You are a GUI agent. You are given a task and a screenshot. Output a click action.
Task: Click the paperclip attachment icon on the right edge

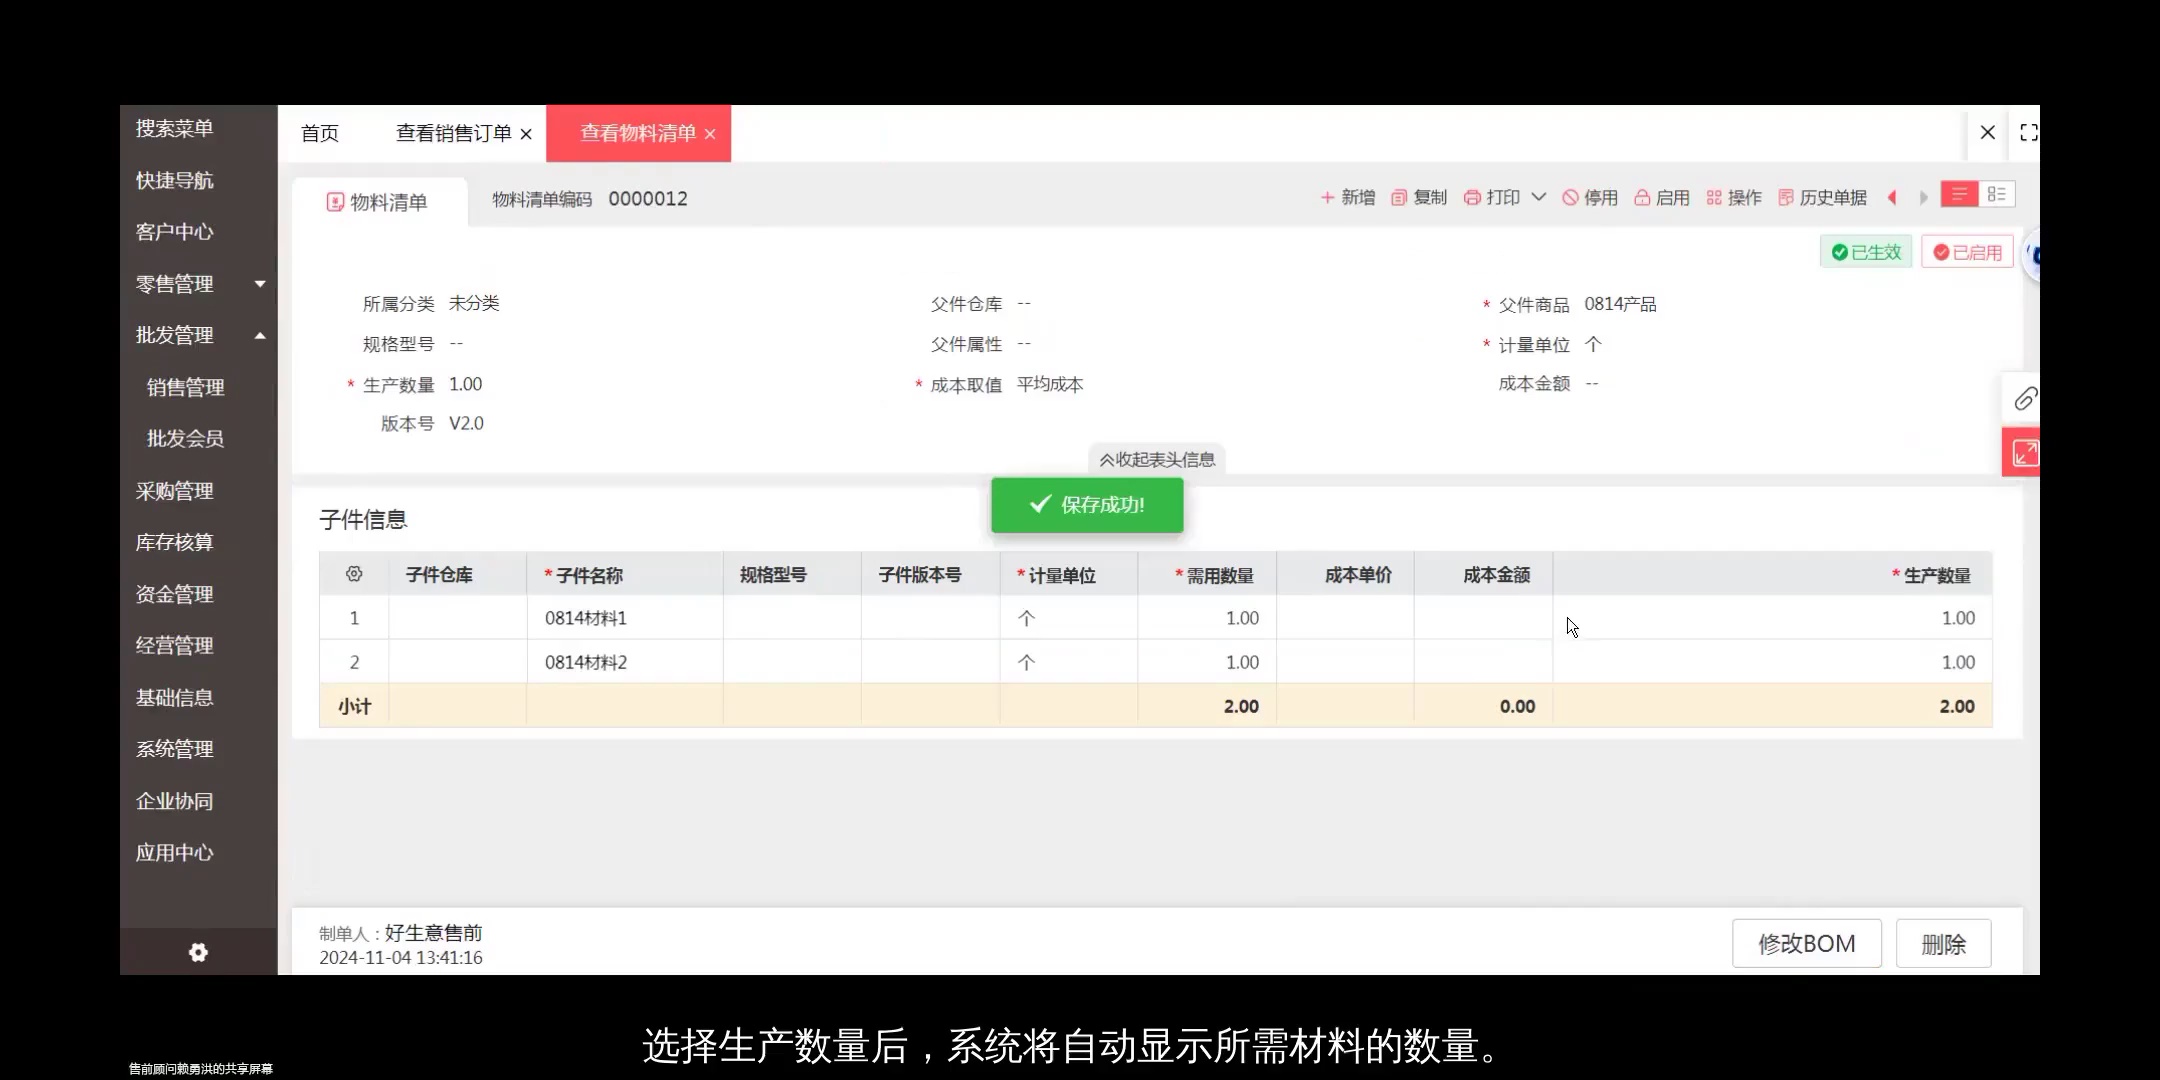click(x=2026, y=398)
